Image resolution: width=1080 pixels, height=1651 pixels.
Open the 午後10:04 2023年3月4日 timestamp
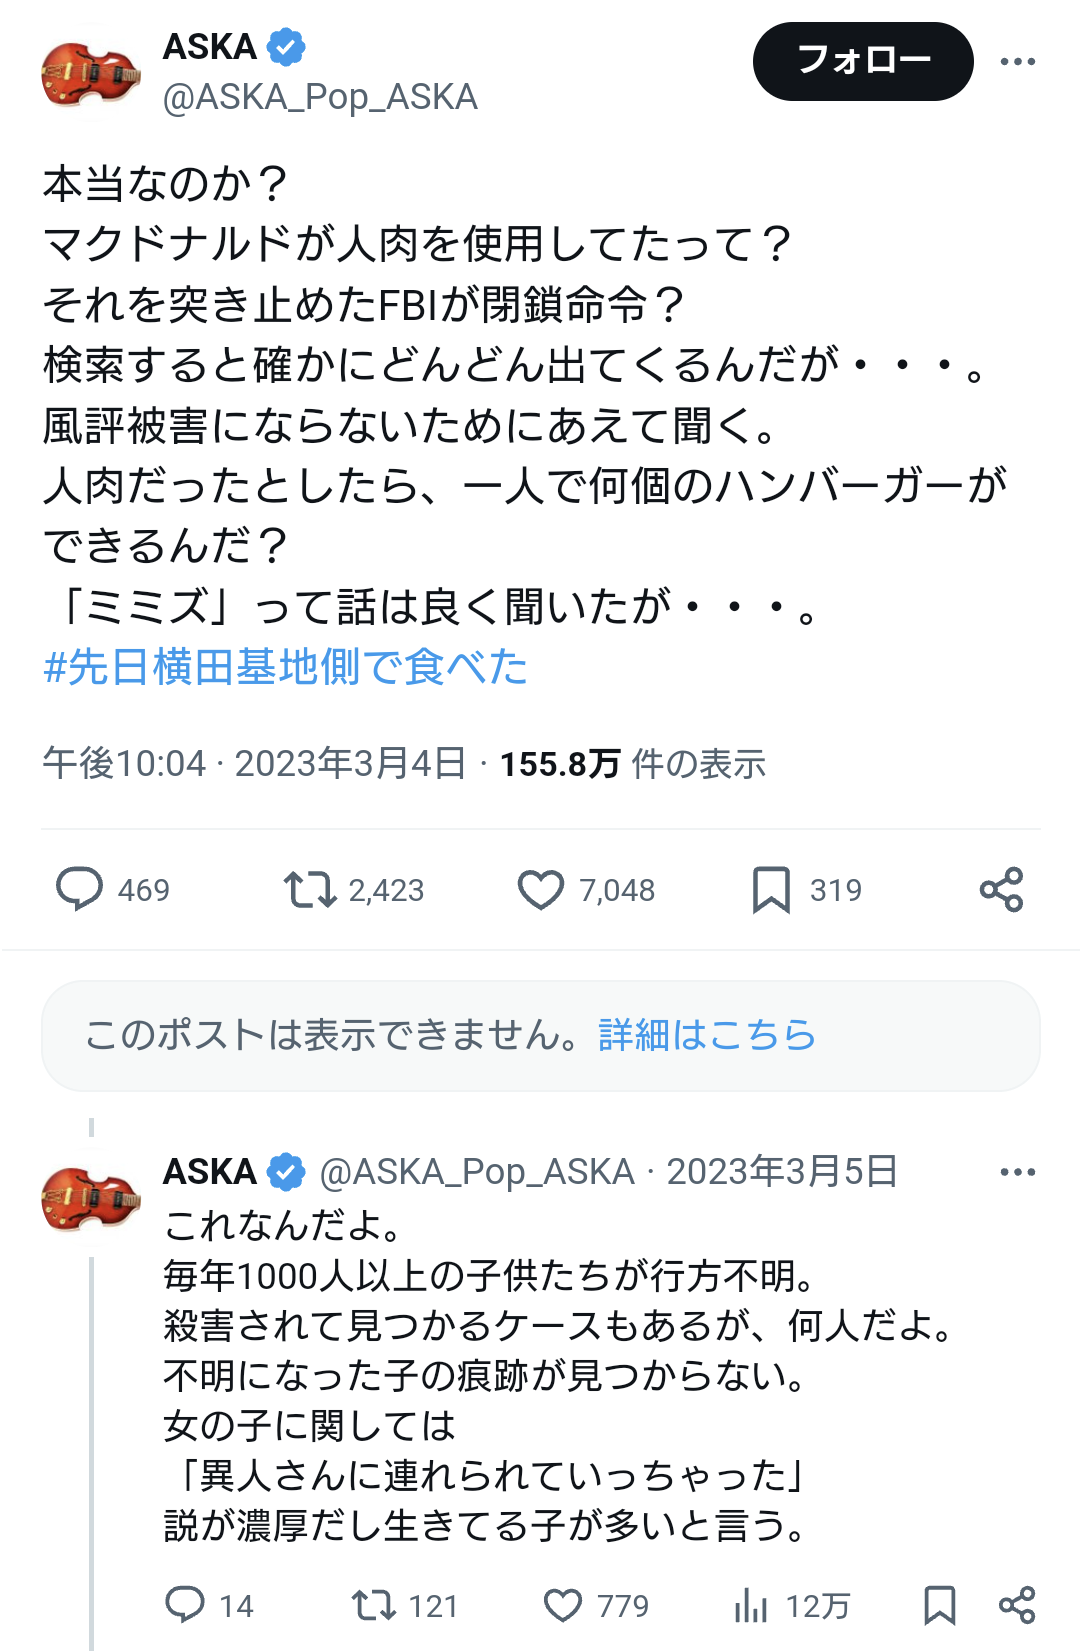coord(254,764)
